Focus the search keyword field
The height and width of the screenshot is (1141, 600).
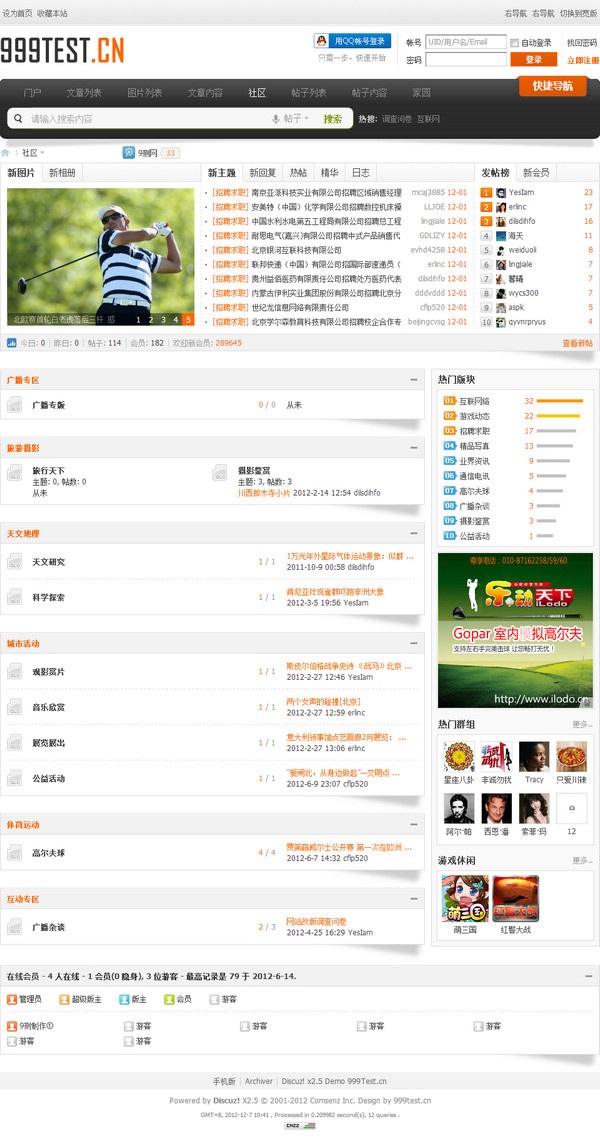(x=149, y=119)
